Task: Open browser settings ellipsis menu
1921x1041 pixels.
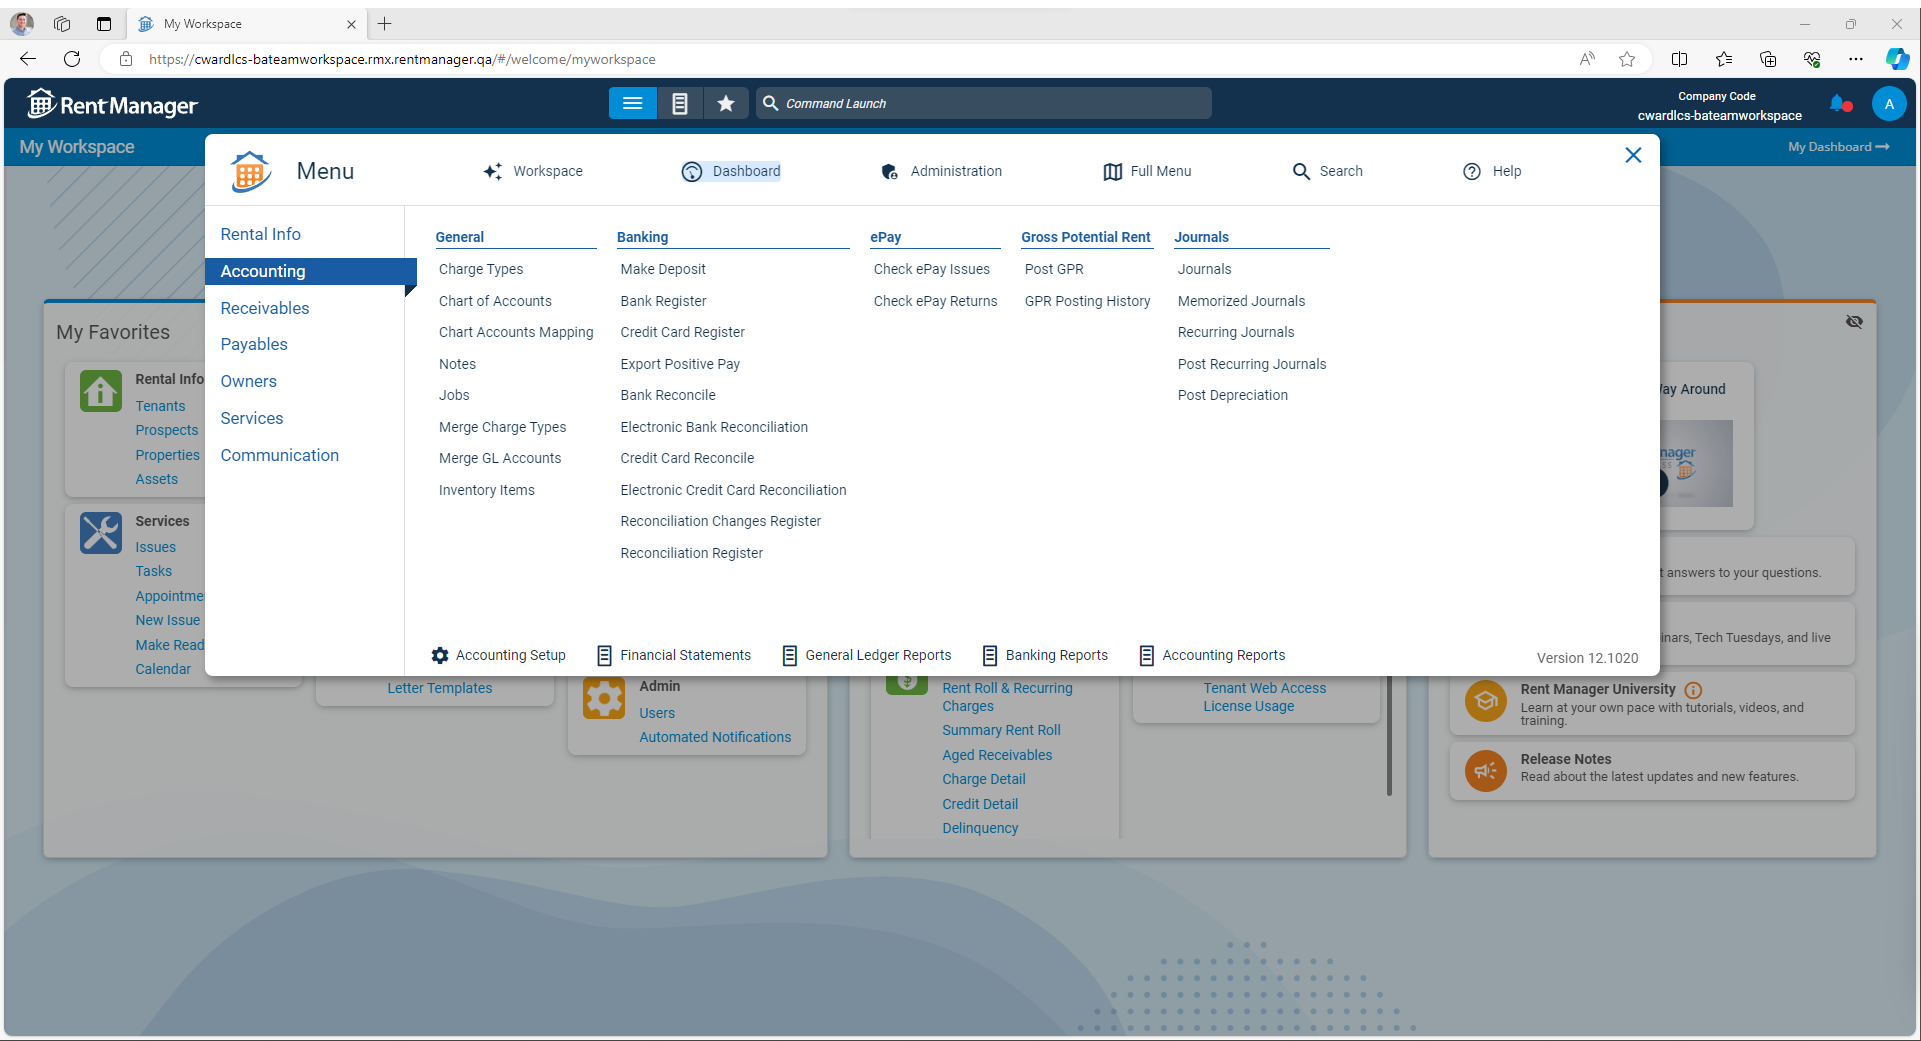Action: tap(1855, 59)
